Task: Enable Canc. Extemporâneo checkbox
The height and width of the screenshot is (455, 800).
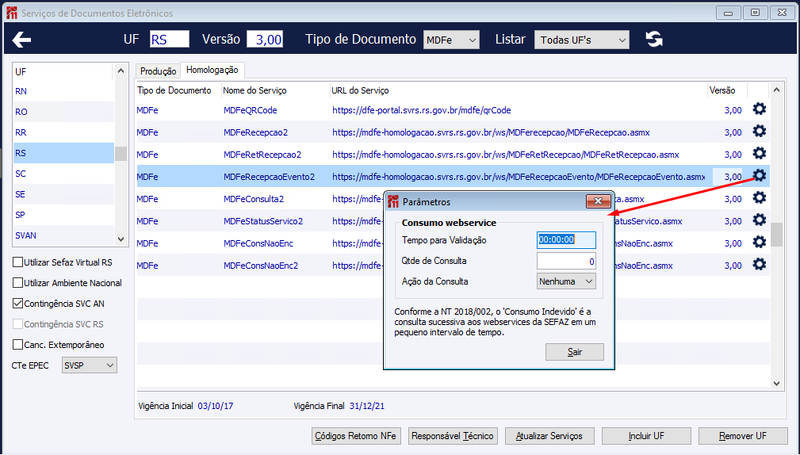Action: coord(18,345)
